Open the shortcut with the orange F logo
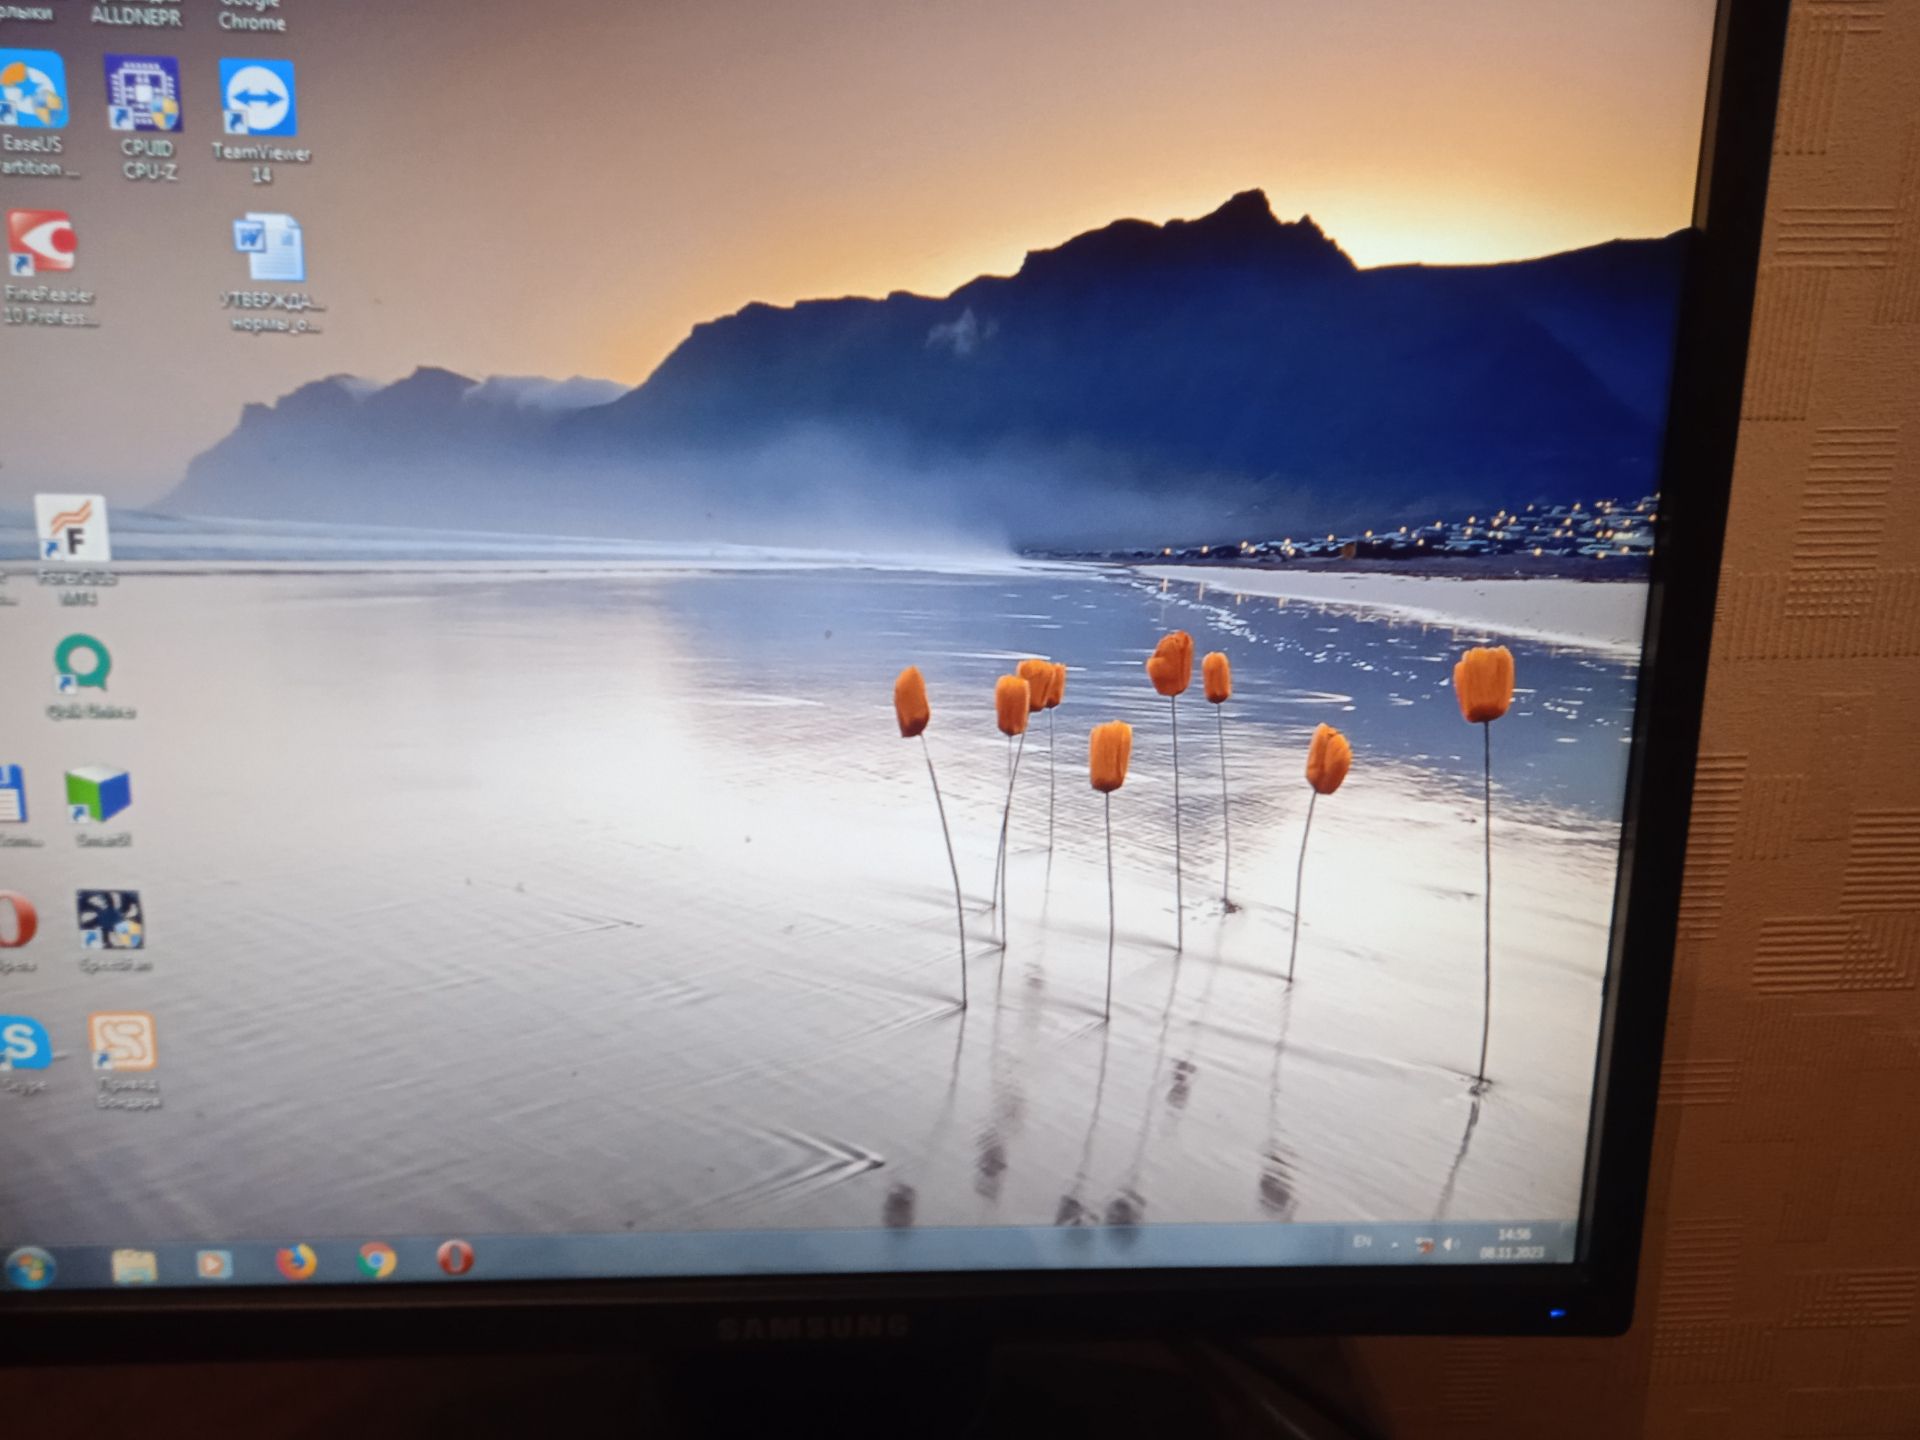 tap(72, 549)
